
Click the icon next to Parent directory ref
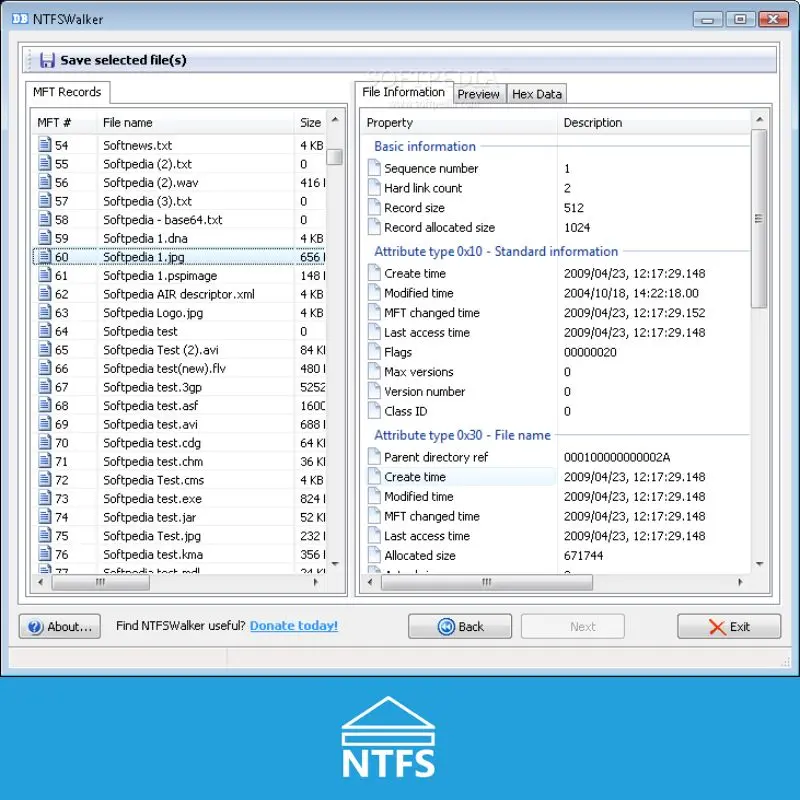374,457
